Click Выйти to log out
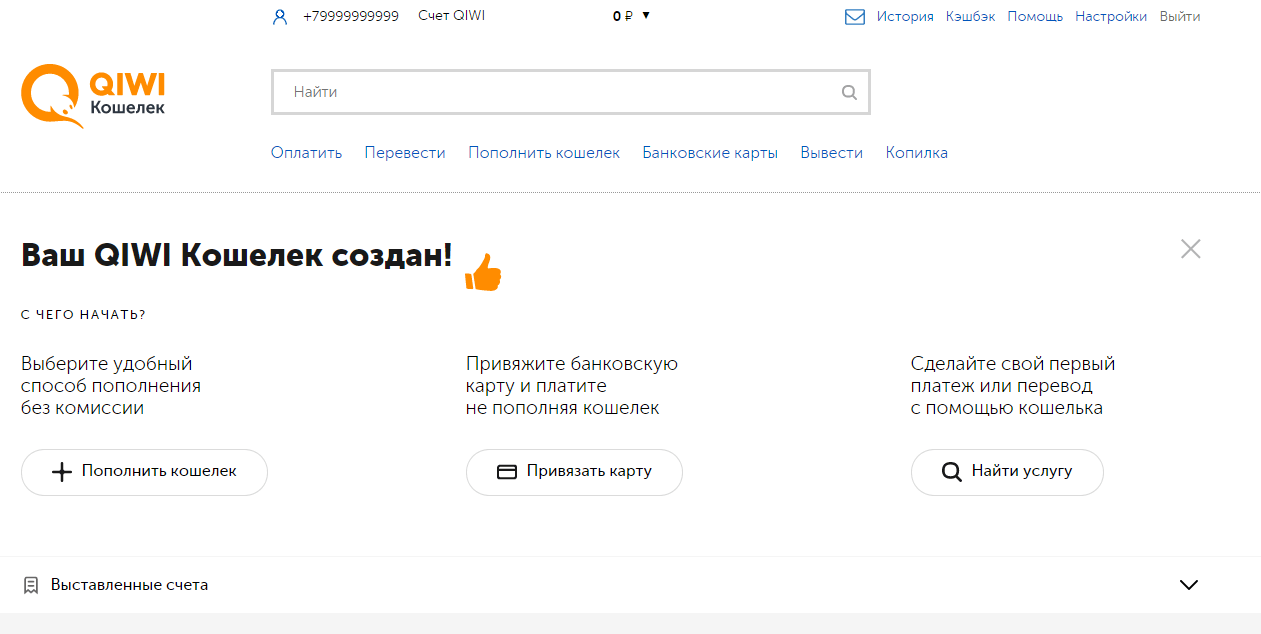 1180,17
